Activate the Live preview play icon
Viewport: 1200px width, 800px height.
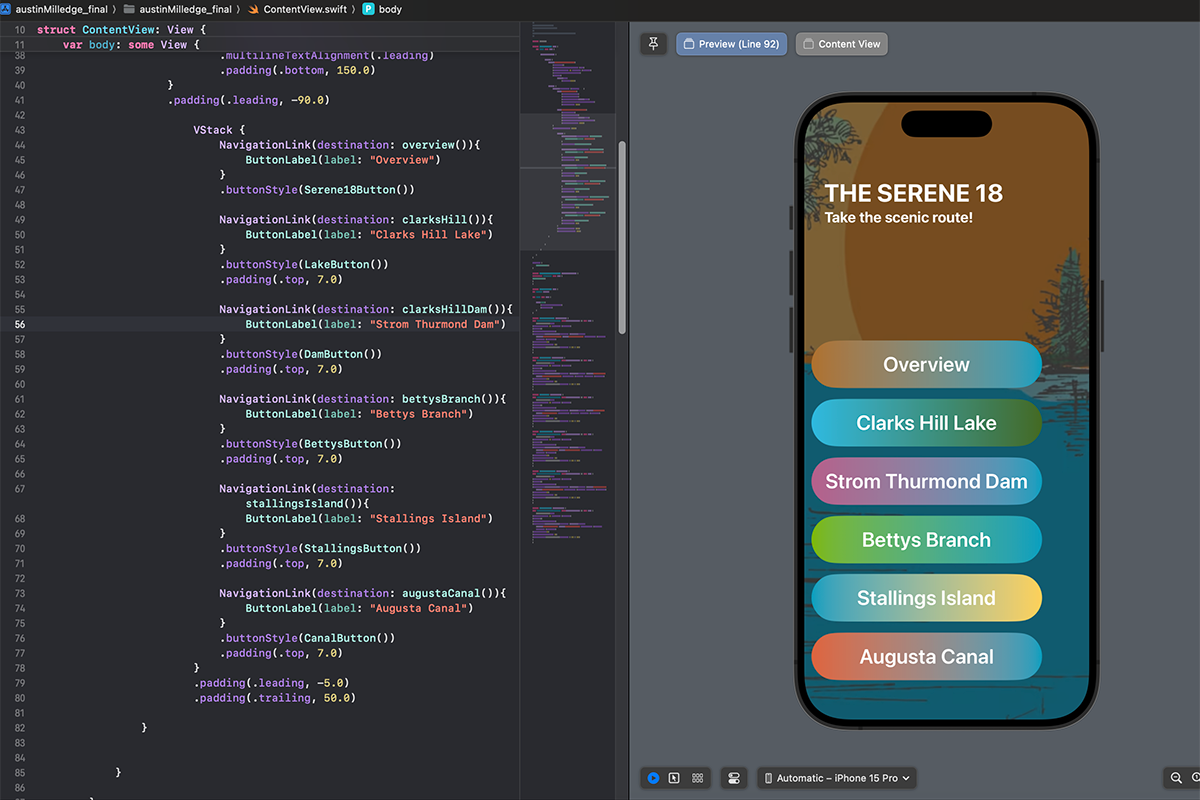click(x=654, y=777)
